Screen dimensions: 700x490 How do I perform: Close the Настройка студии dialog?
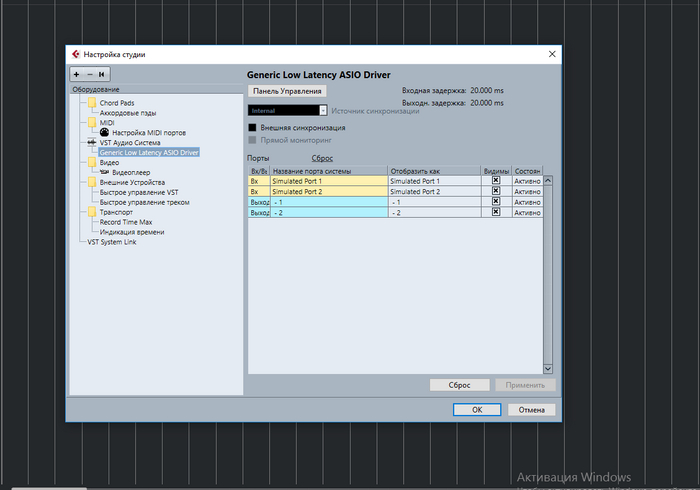(x=552, y=54)
